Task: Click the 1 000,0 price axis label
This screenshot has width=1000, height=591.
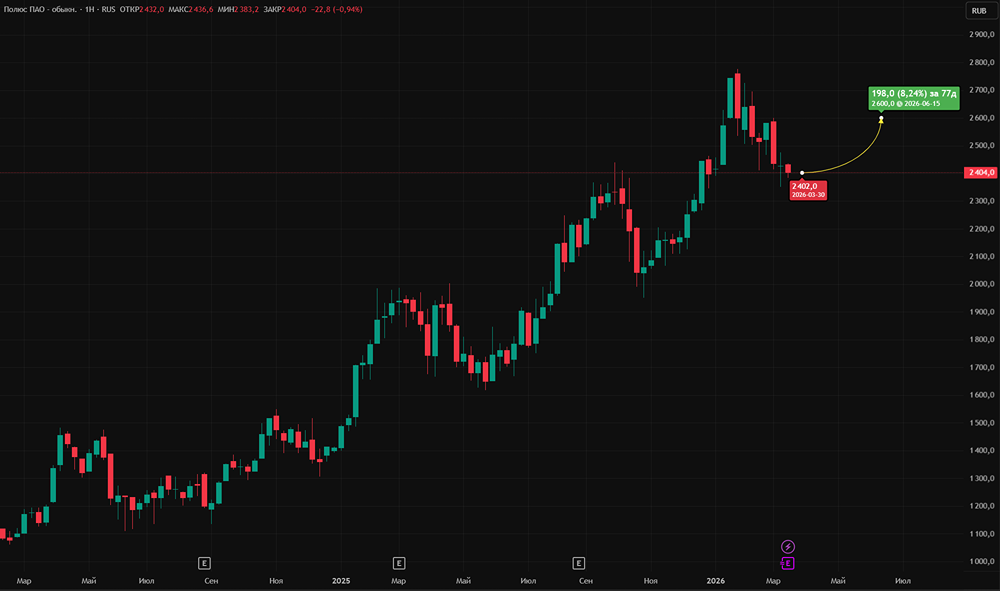Action: [982, 562]
